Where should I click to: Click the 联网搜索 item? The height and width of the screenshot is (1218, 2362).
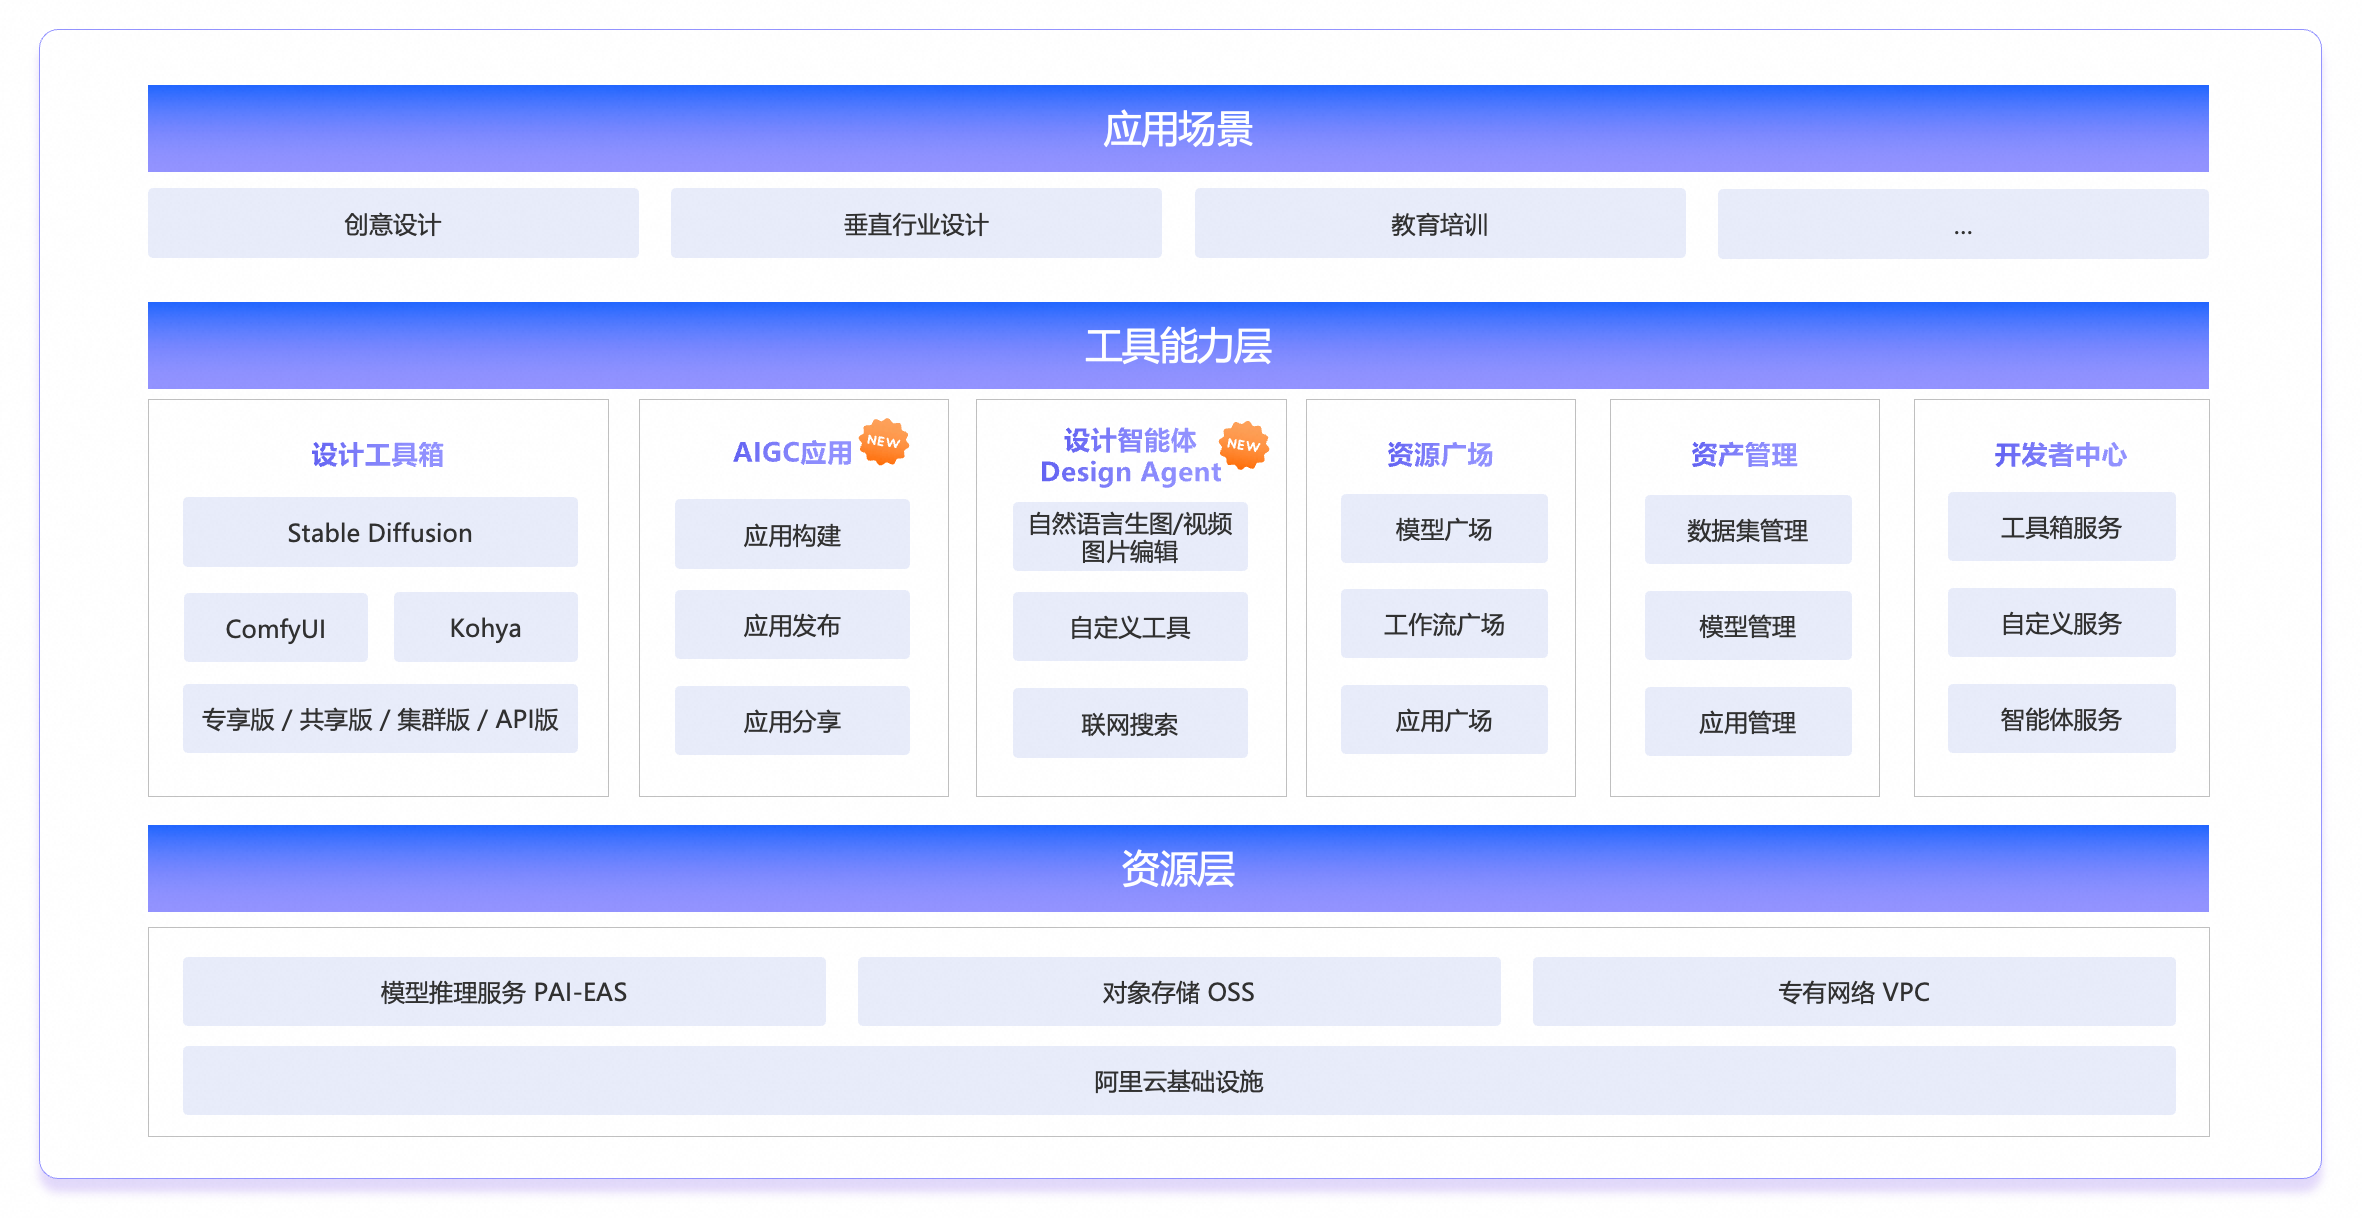pos(1130,723)
